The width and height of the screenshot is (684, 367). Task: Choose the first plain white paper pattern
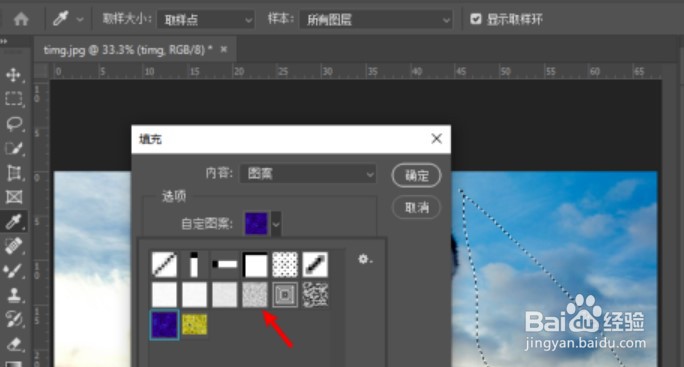tap(164, 295)
